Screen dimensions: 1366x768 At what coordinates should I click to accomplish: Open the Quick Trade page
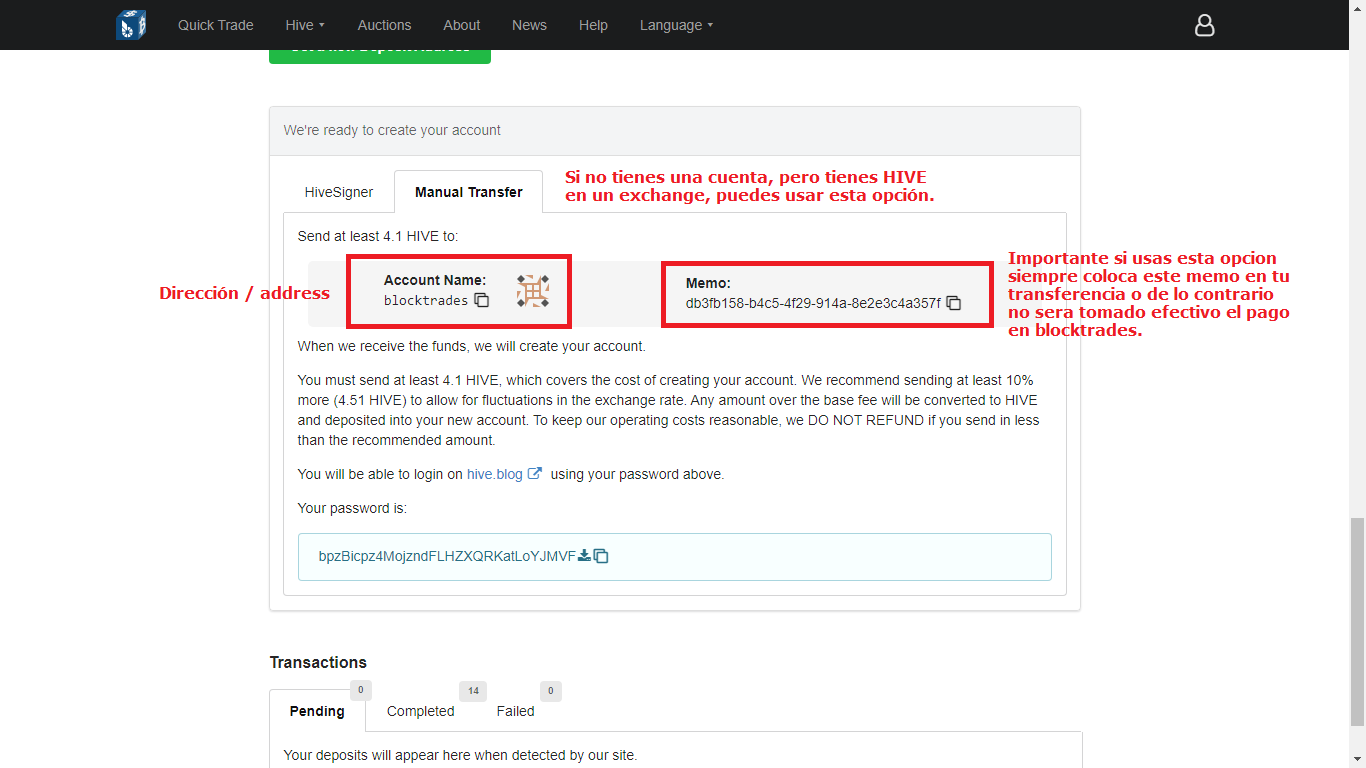pos(216,25)
